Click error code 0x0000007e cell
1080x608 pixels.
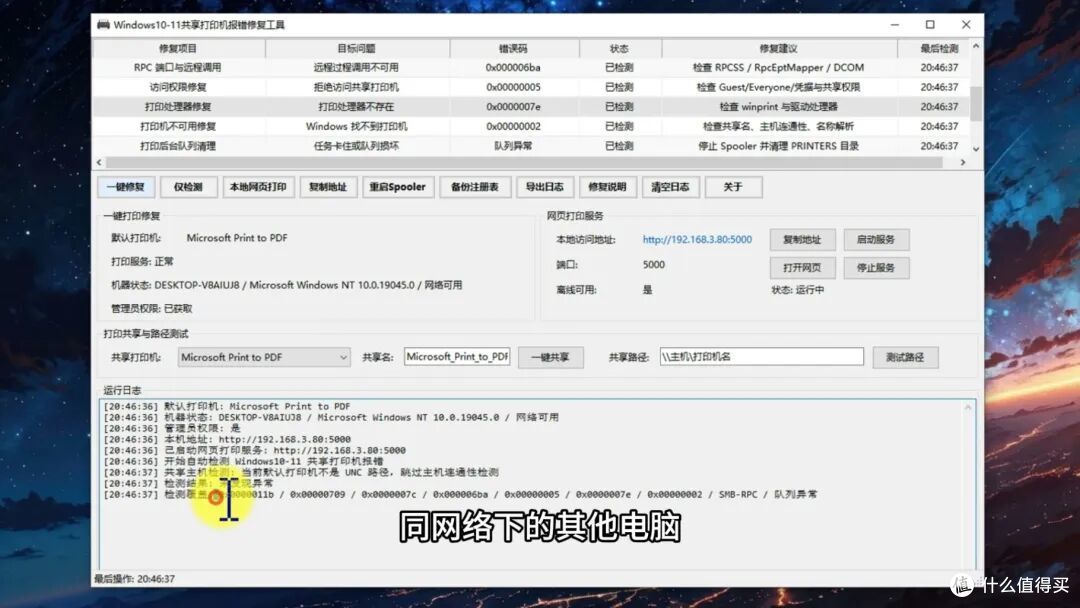(513, 107)
